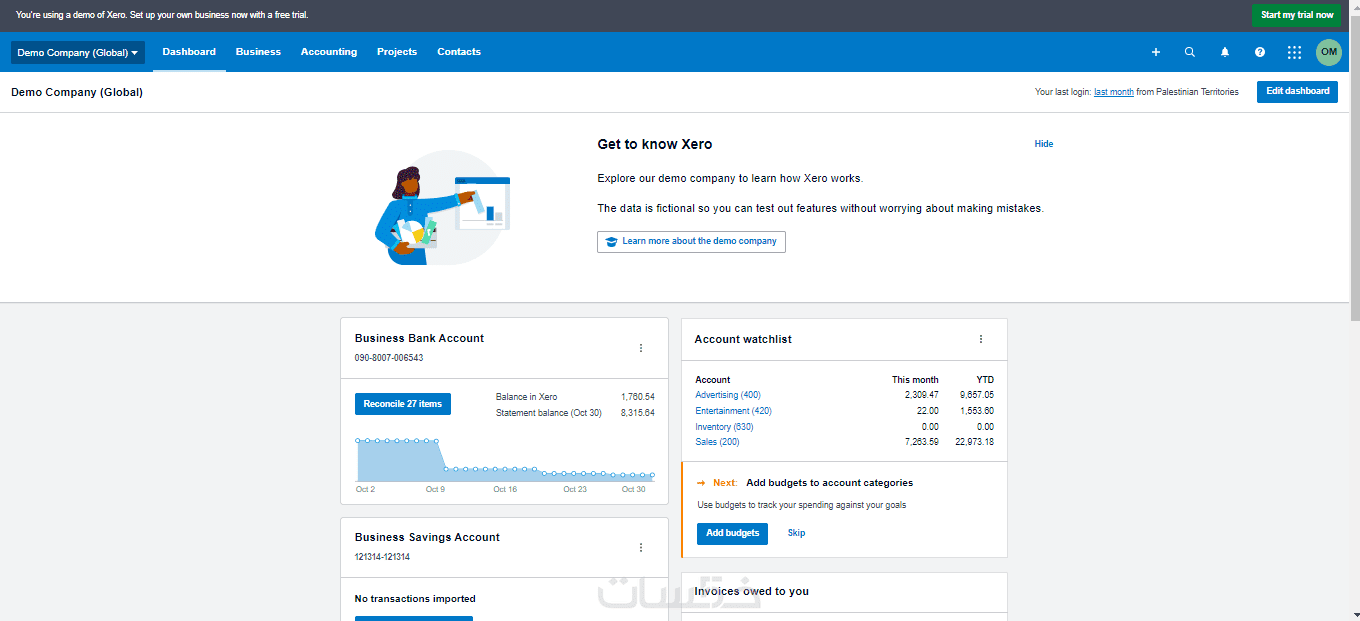Click Add budgets button
Image resolution: width=1360 pixels, height=621 pixels.
[732, 534]
